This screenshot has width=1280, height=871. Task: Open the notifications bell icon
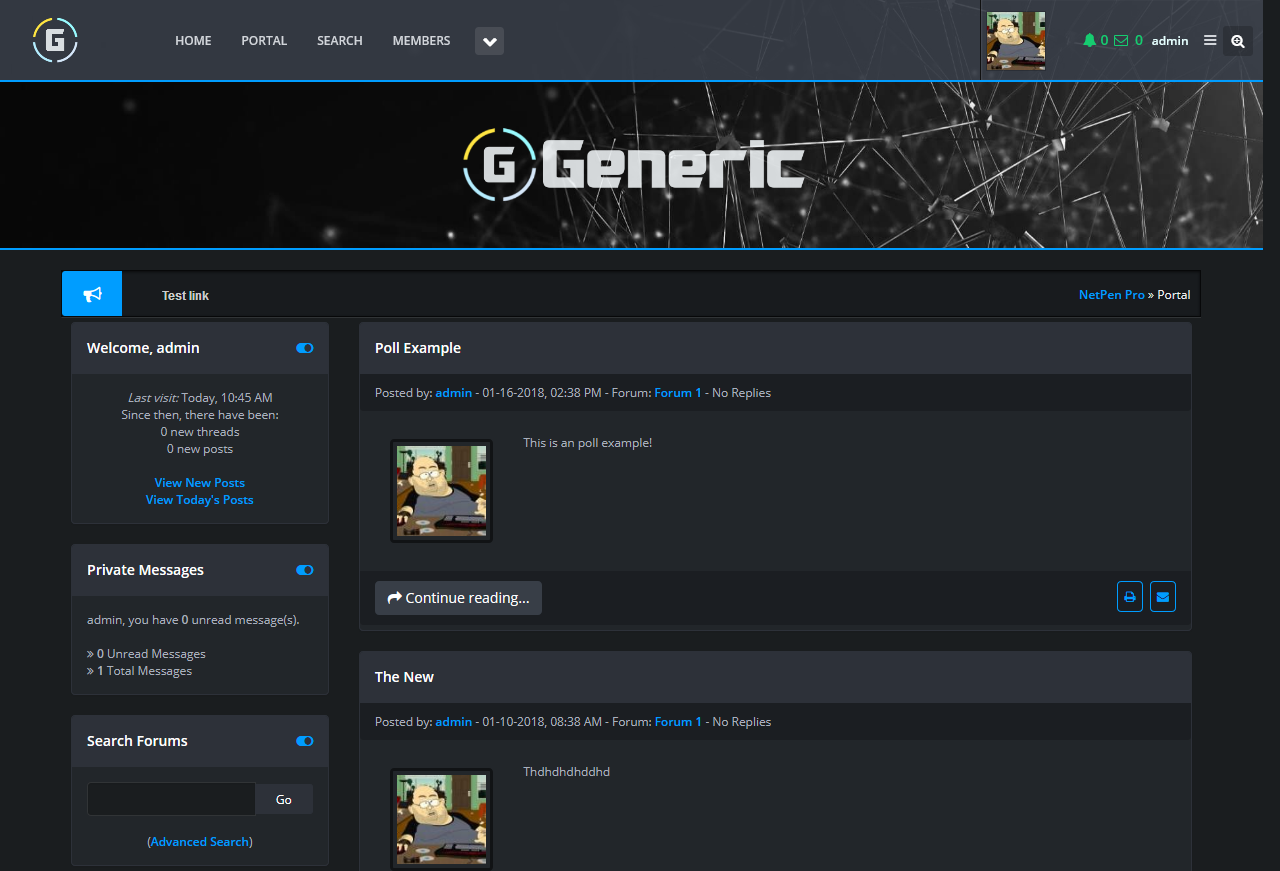1090,40
